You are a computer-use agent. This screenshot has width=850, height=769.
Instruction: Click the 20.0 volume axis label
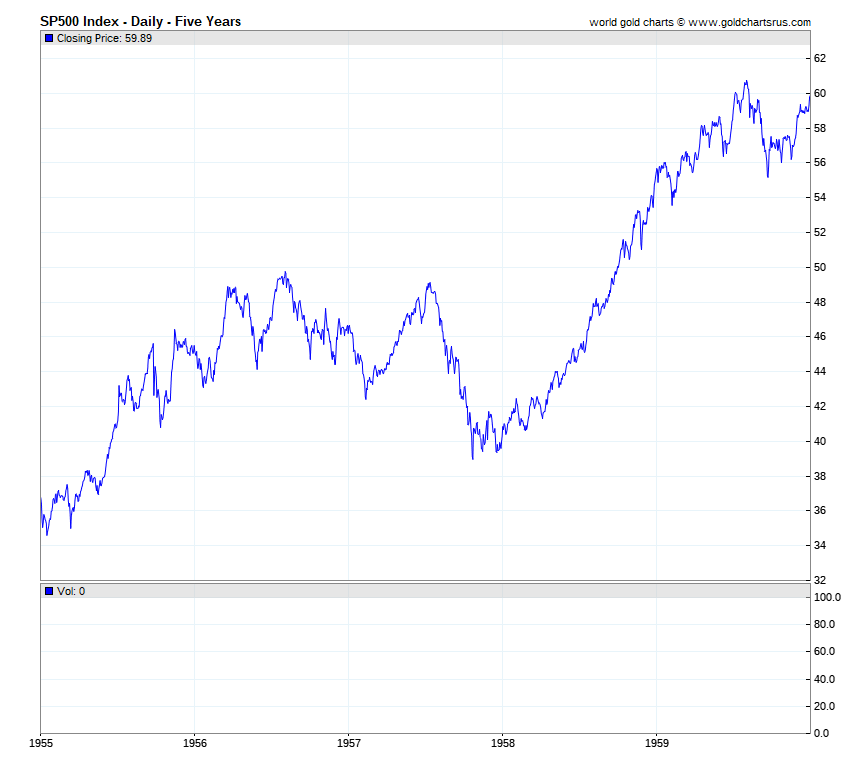pyautogui.click(x=825, y=706)
